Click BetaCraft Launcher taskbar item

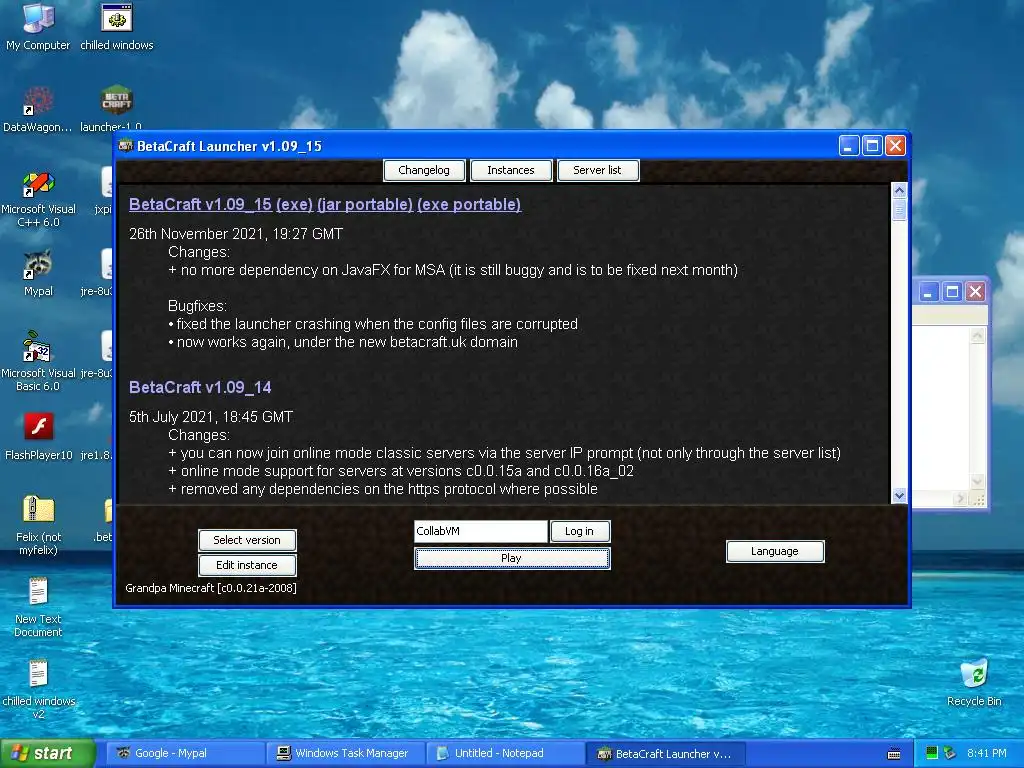click(x=666, y=754)
